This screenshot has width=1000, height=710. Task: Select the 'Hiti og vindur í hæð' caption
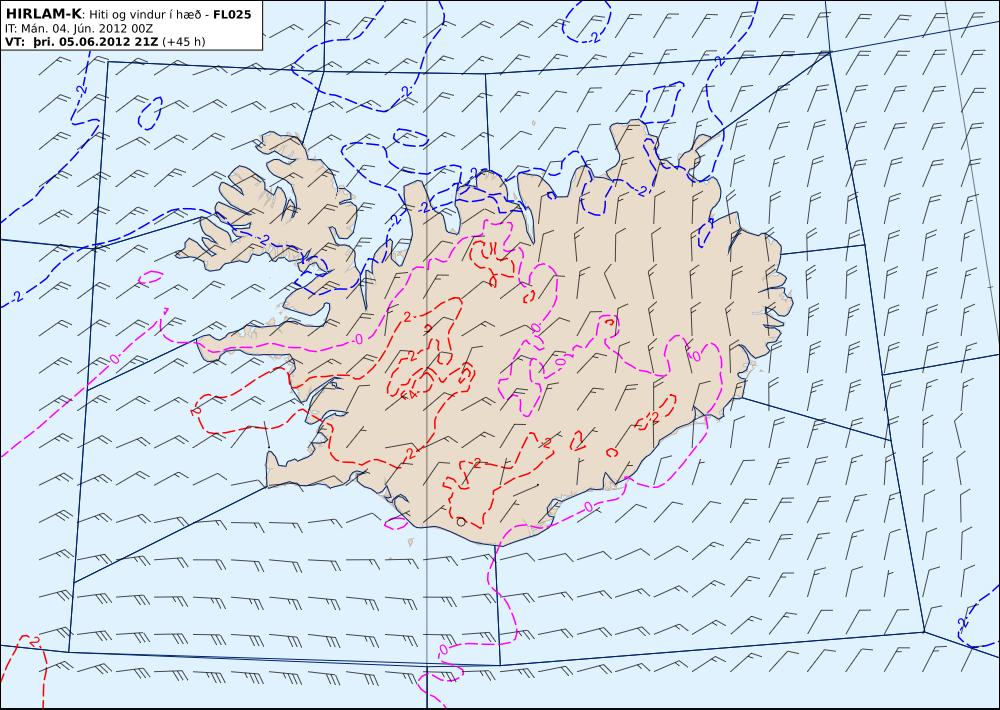(x=145, y=15)
